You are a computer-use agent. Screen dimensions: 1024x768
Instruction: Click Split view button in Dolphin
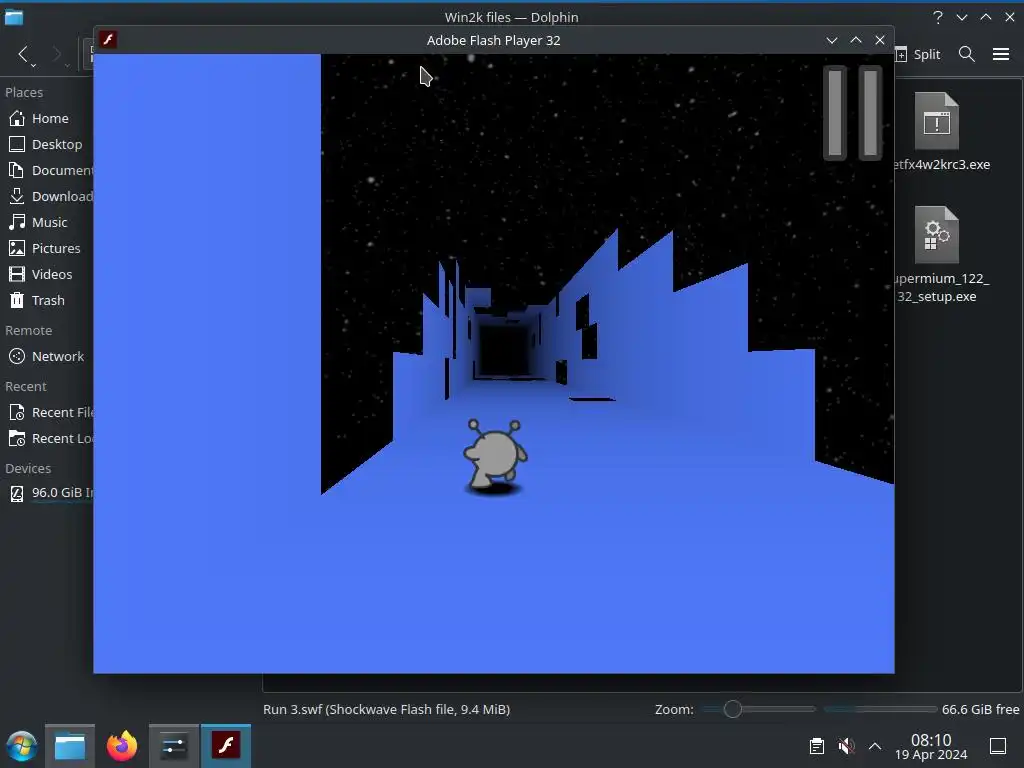(918, 54)
